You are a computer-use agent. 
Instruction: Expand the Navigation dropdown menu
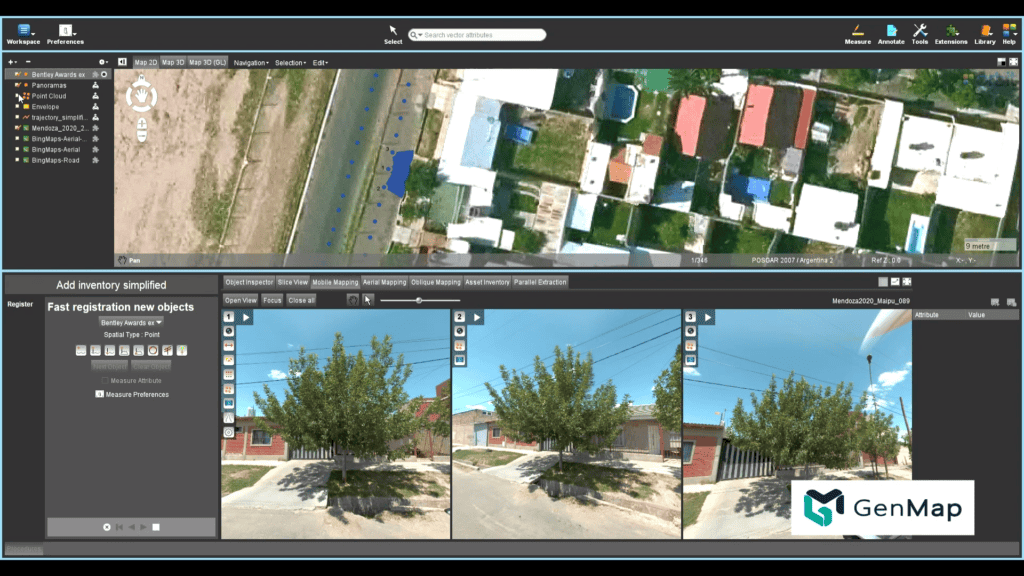tap(251, 62)
